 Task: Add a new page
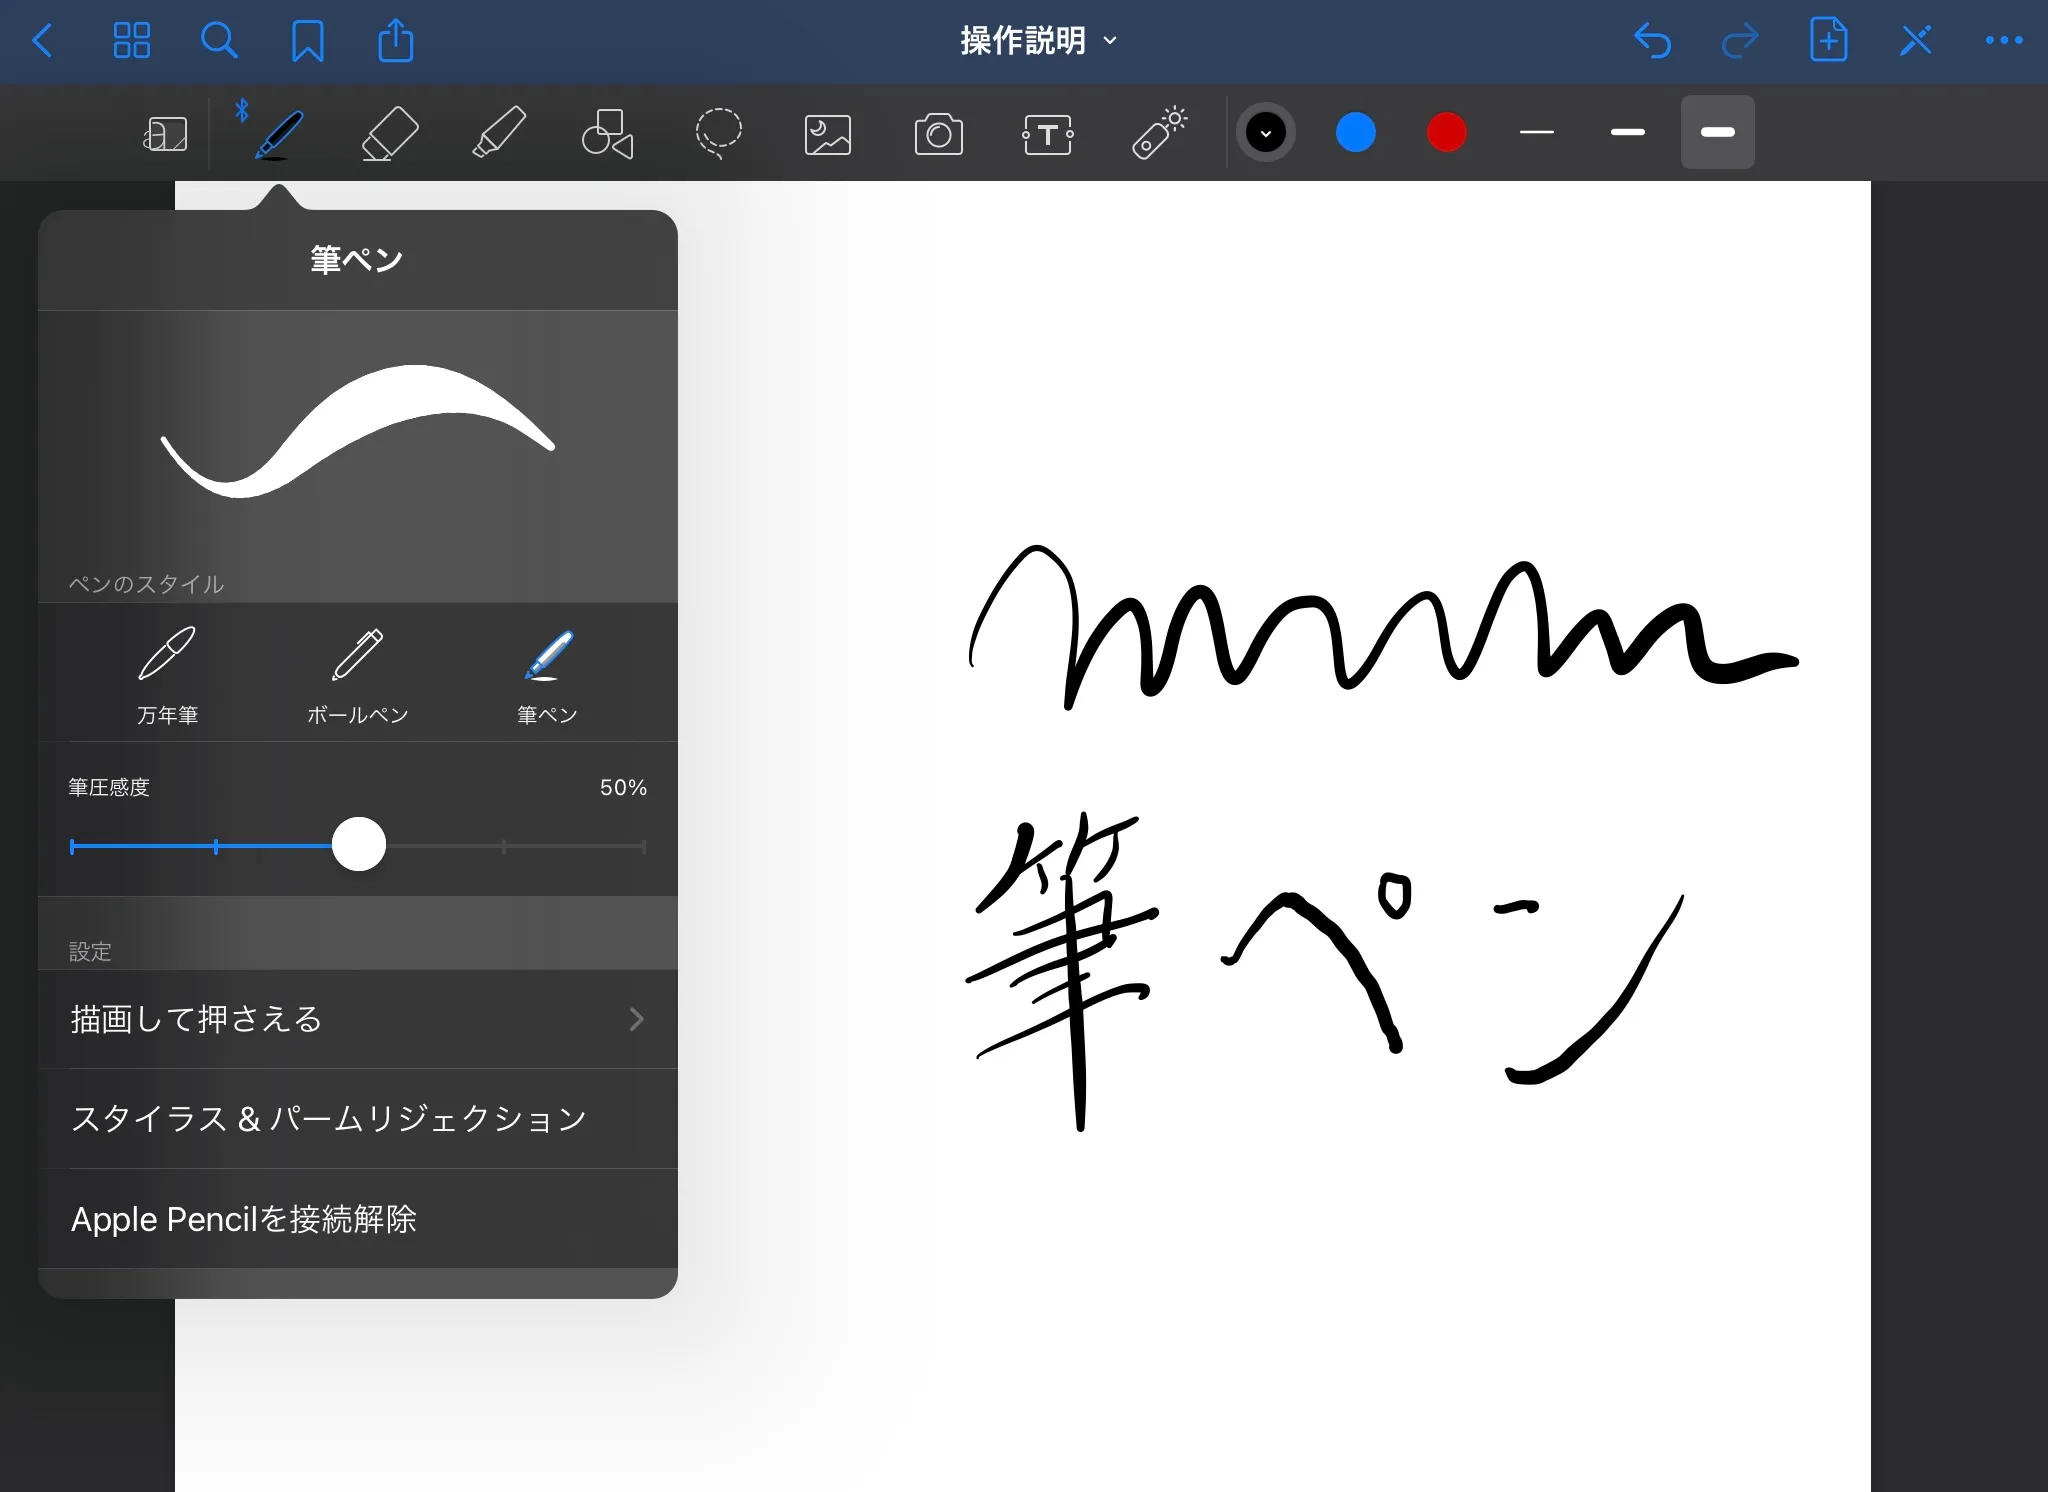point(1828,41)
